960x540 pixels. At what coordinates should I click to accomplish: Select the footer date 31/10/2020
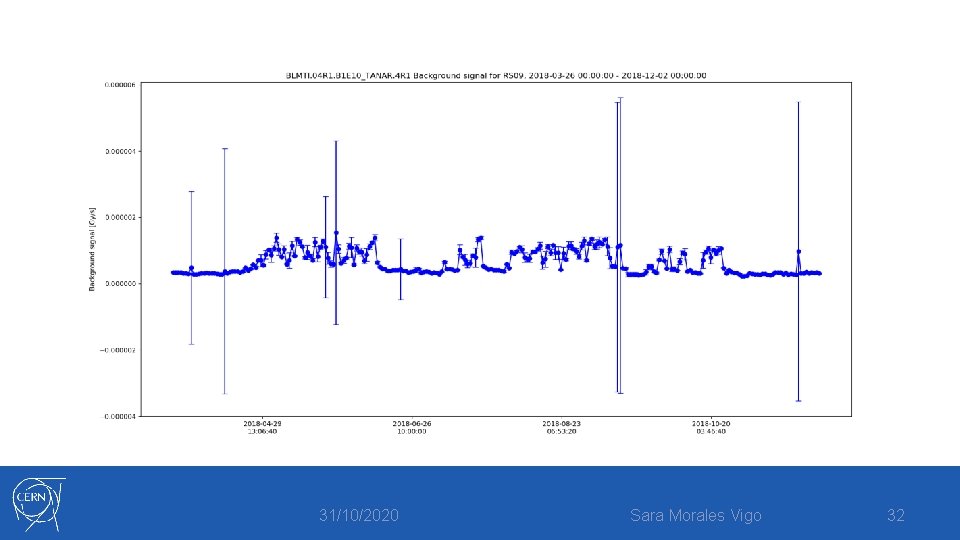pyautogui.click(x=359, y=516)
